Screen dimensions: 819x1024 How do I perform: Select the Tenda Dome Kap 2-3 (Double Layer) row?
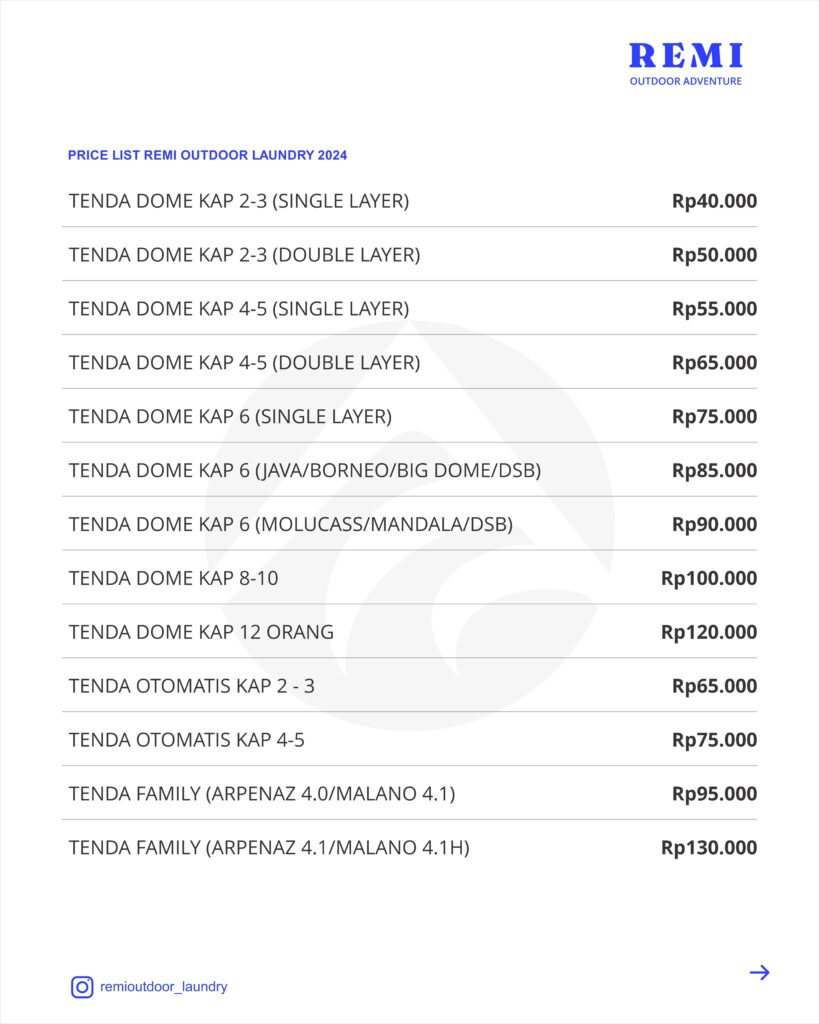pyautogui.click(x=410, y=255)
